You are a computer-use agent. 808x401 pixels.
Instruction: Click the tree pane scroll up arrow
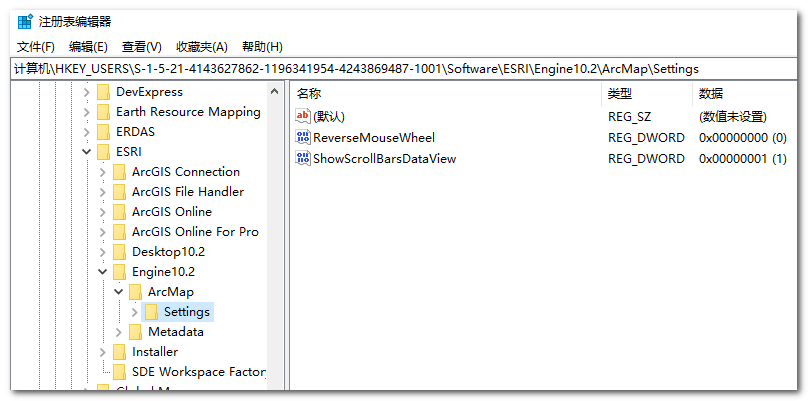275,92
